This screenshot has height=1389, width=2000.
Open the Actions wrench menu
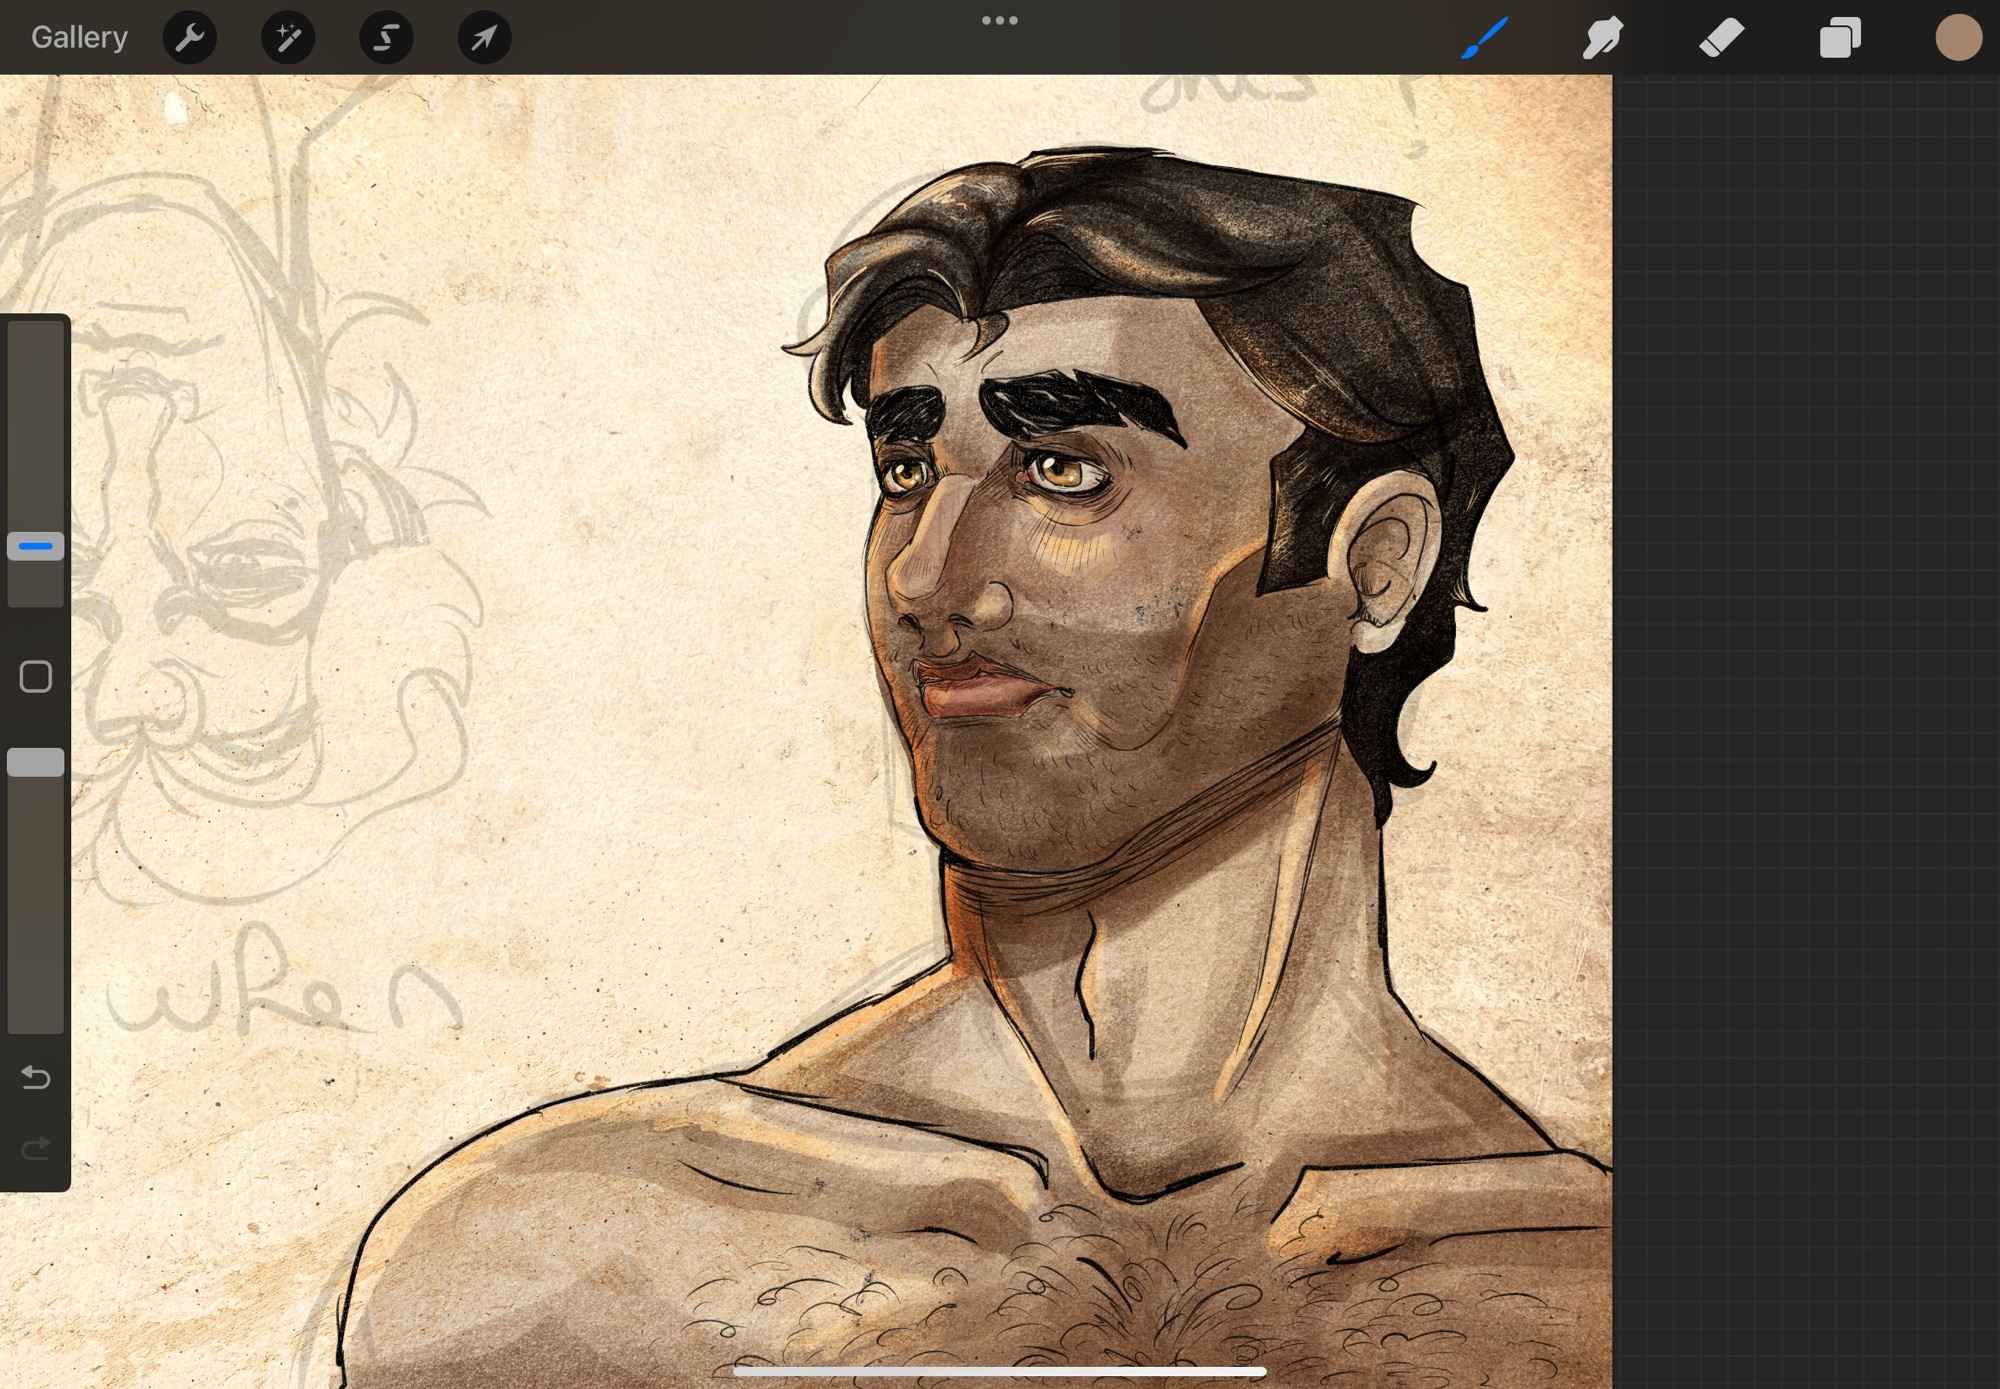(x=189, y=37)
